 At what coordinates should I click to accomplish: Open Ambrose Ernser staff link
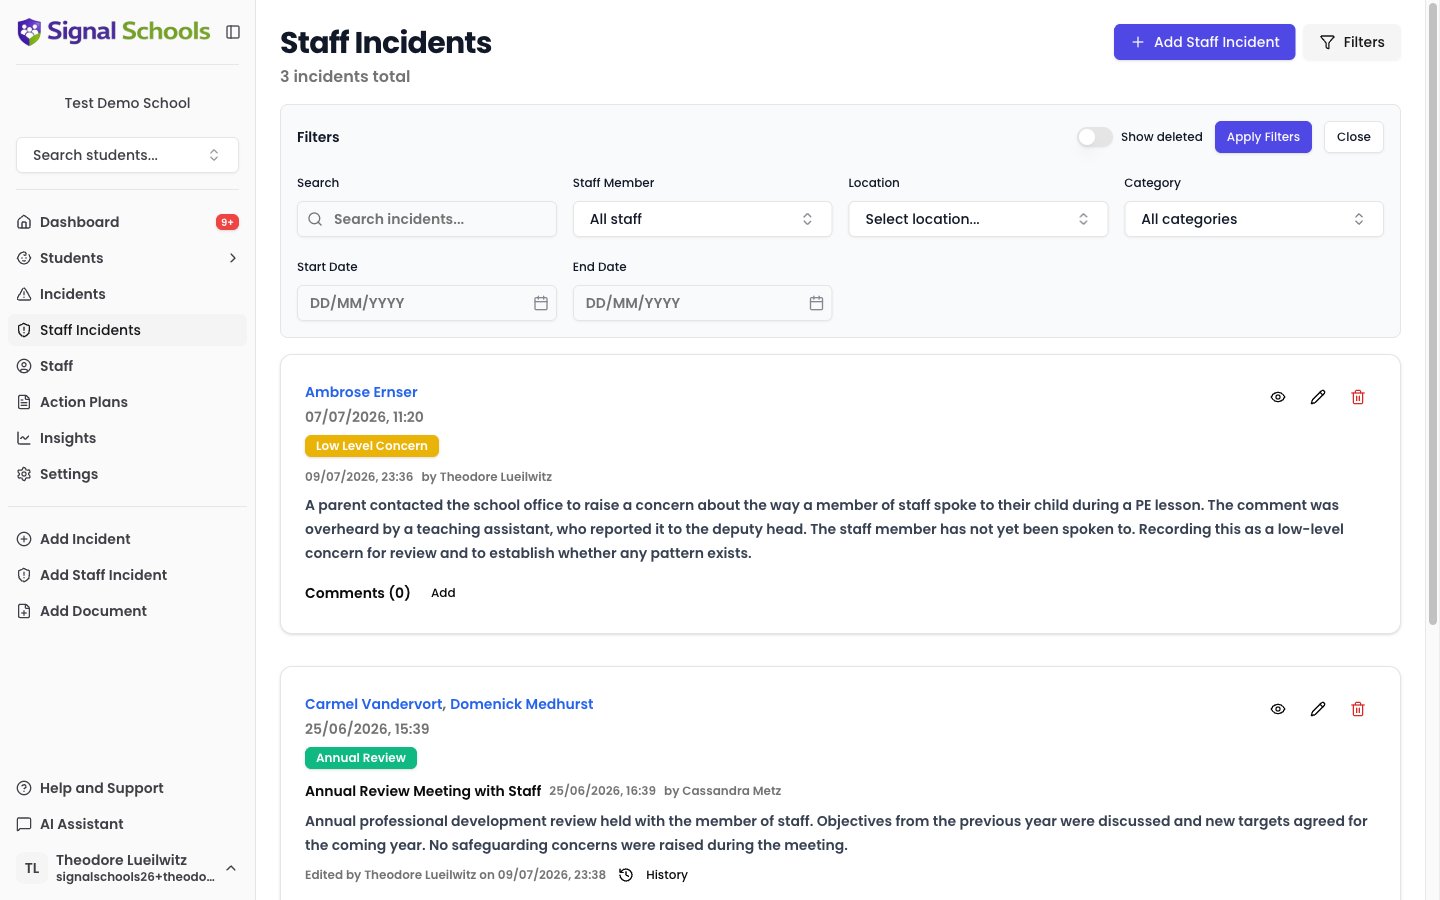[x=361, y=392]
